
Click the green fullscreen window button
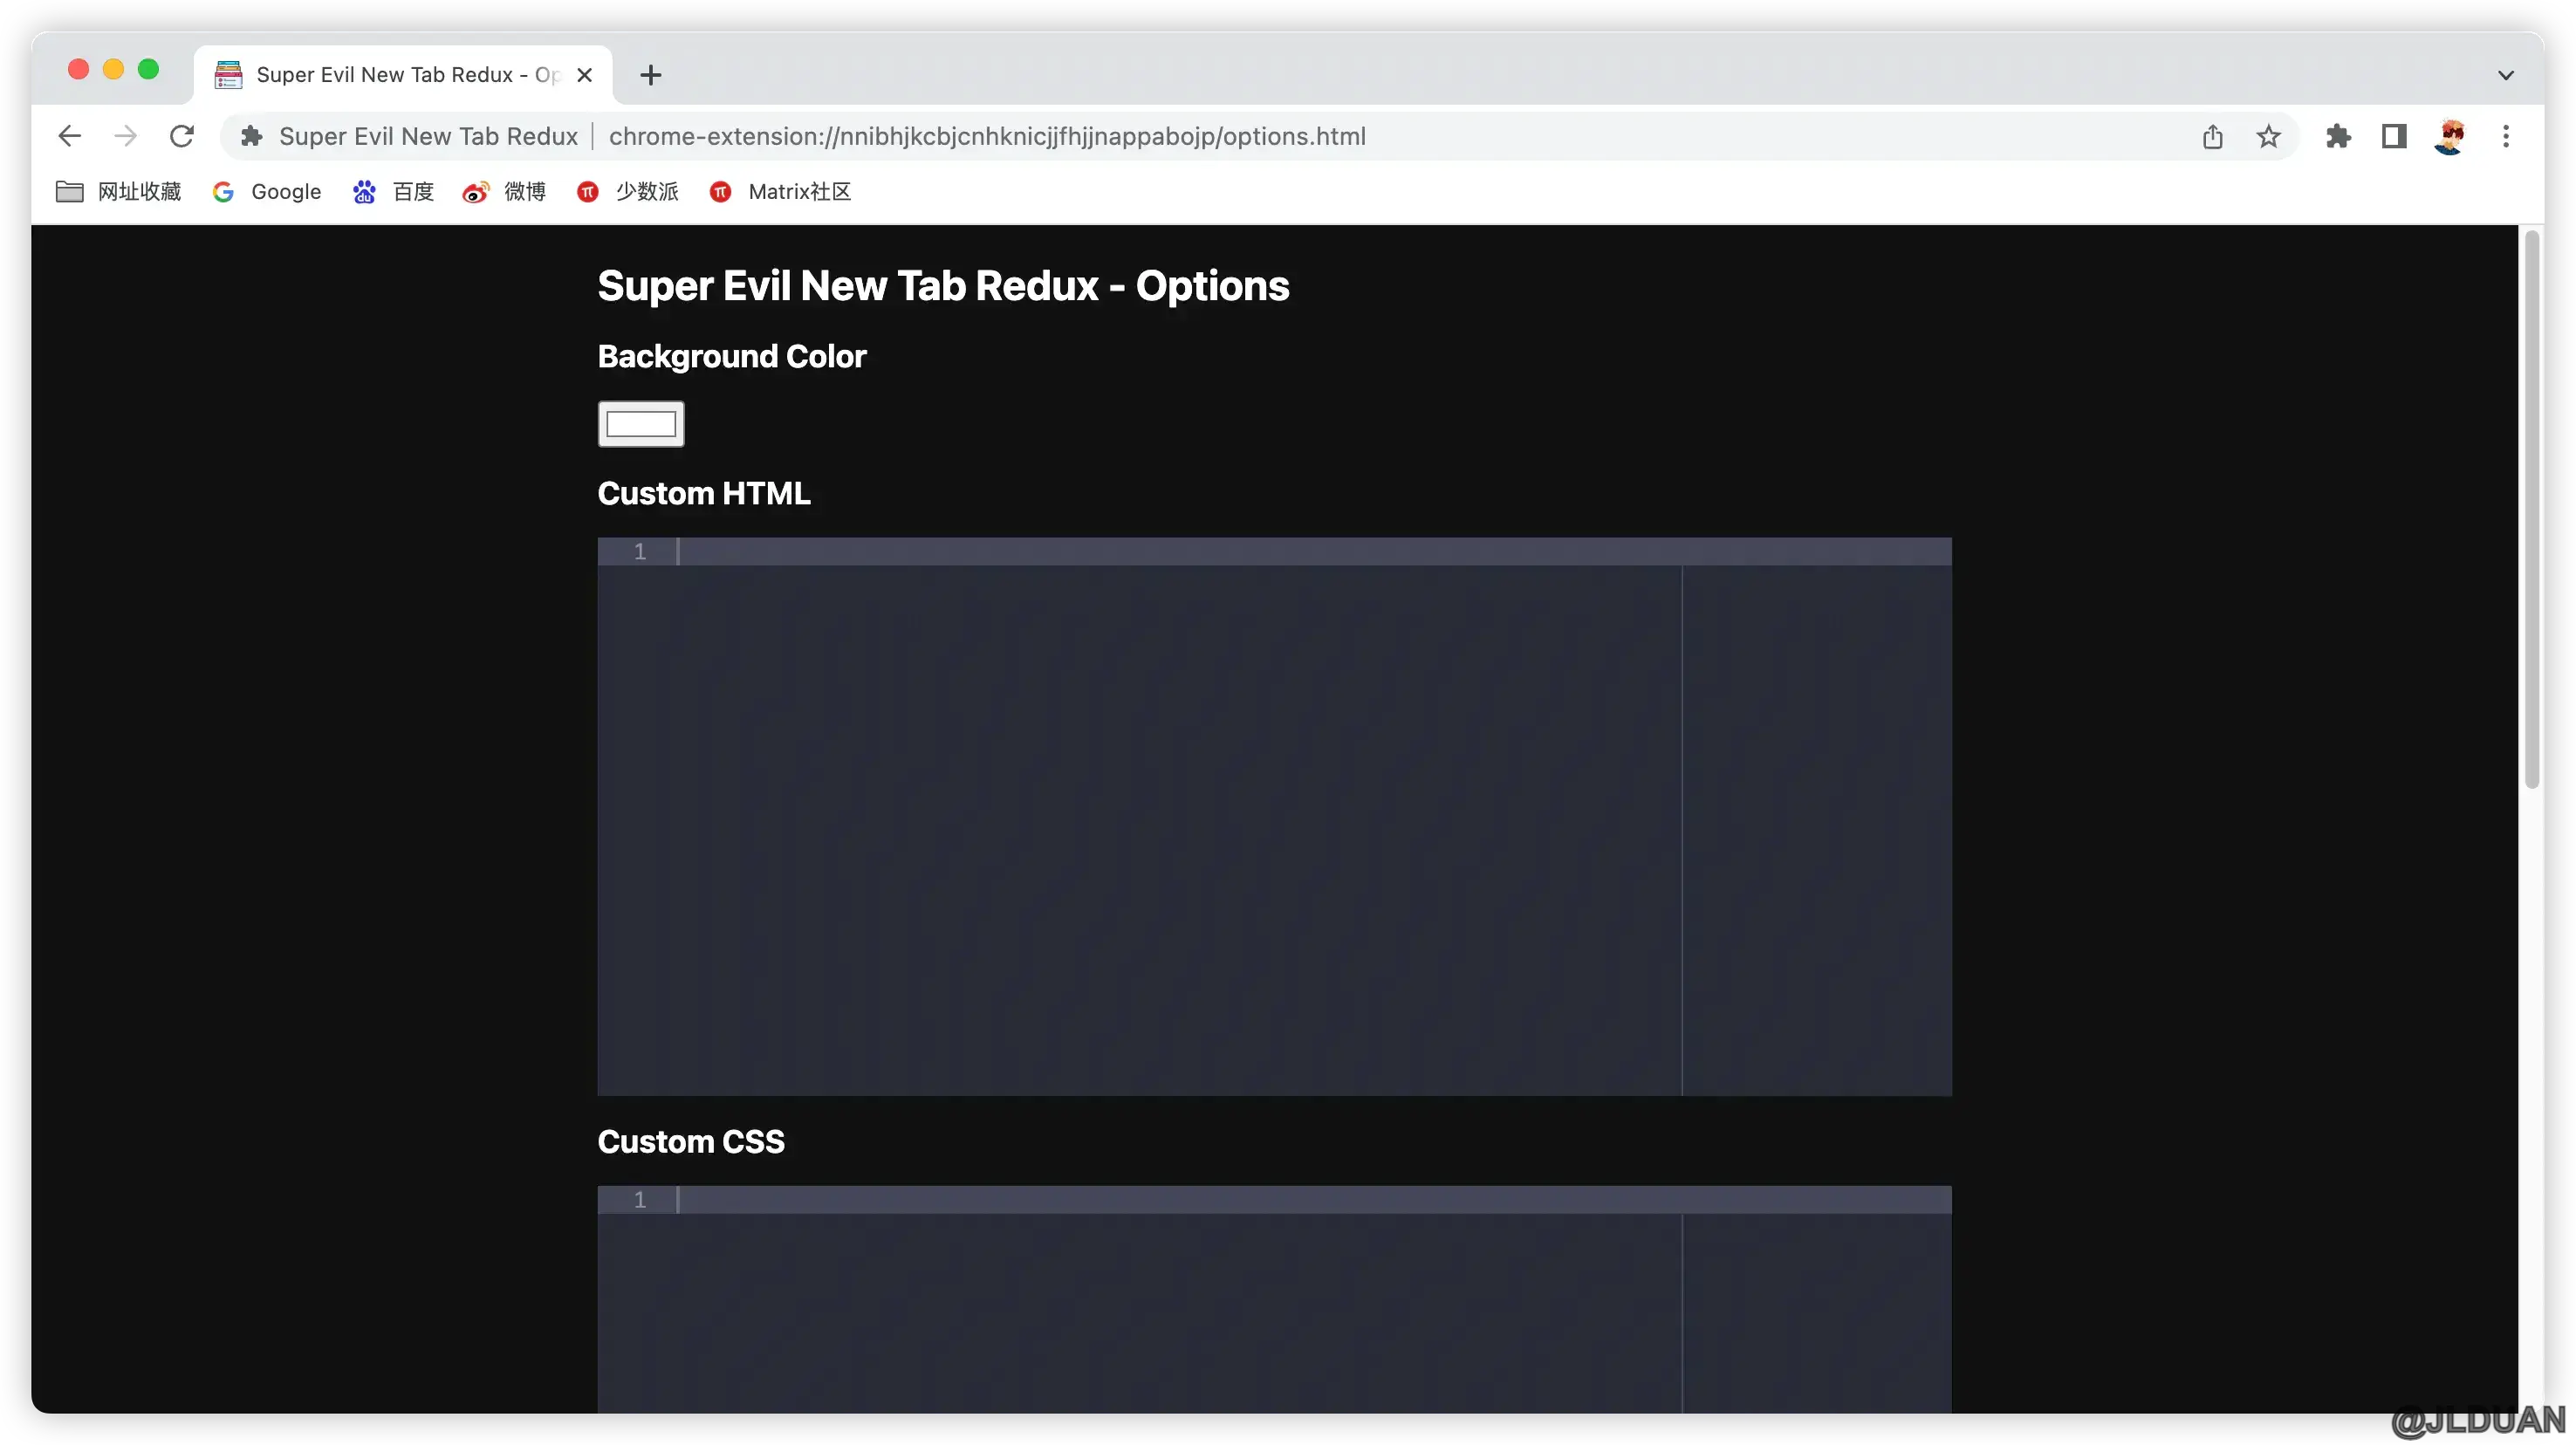(x=148, y=69)
